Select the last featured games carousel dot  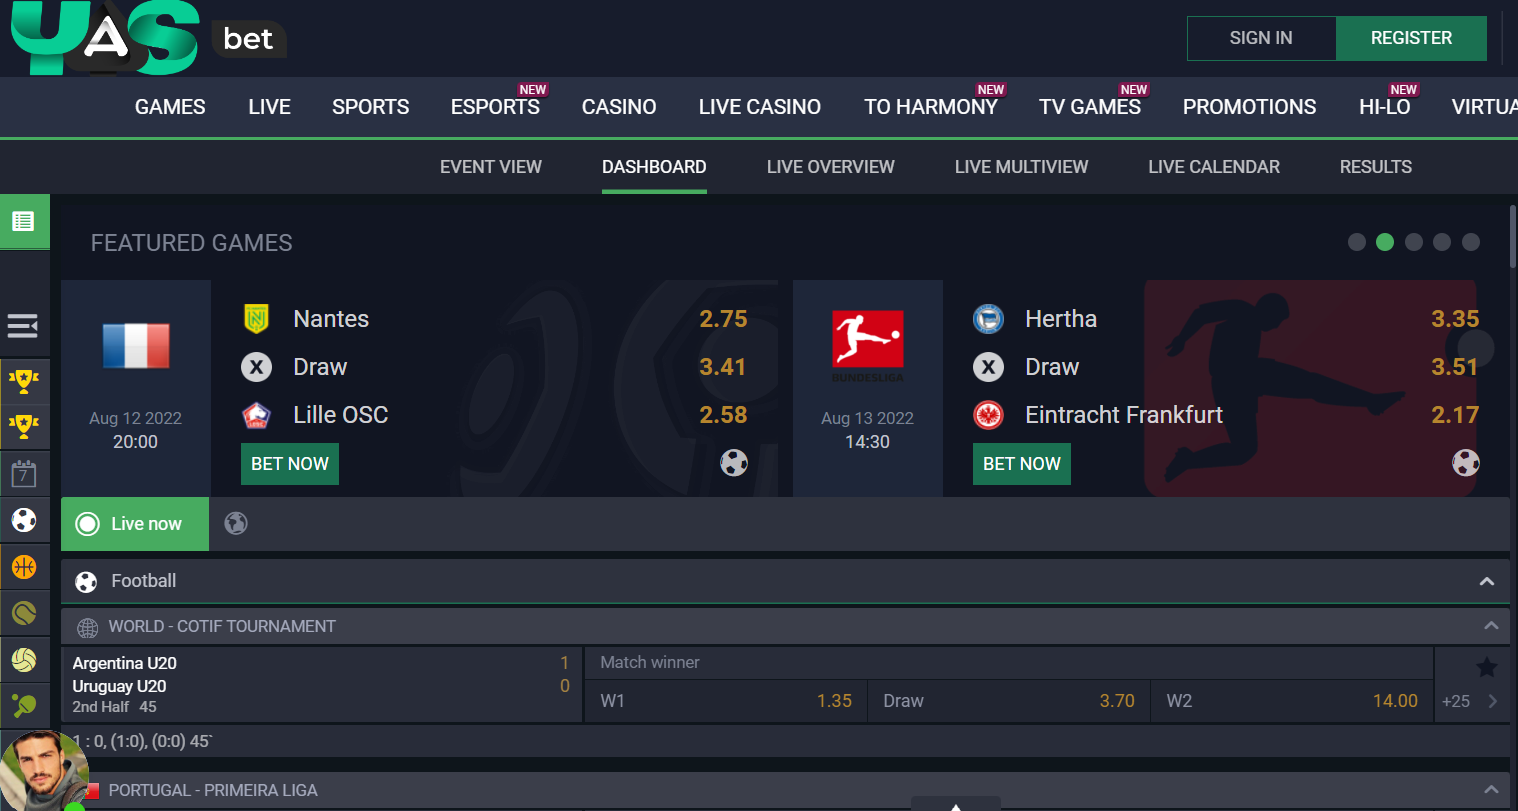click(1471, 242)
